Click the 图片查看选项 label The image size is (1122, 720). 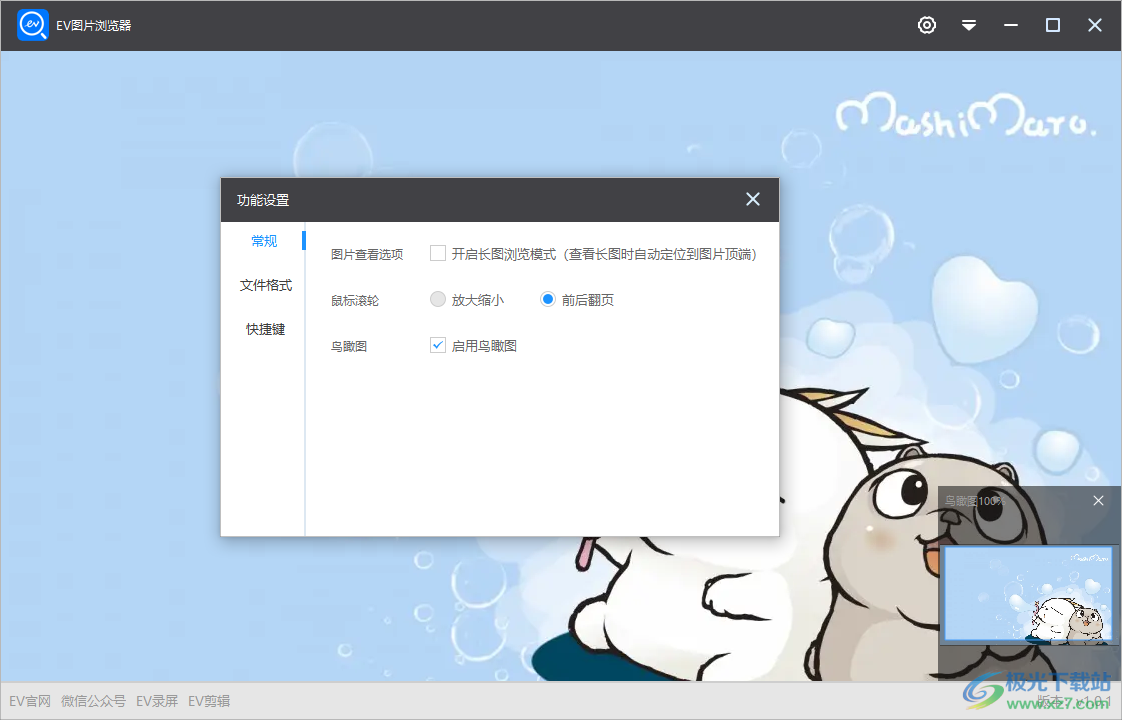click(x=367, y=254)
